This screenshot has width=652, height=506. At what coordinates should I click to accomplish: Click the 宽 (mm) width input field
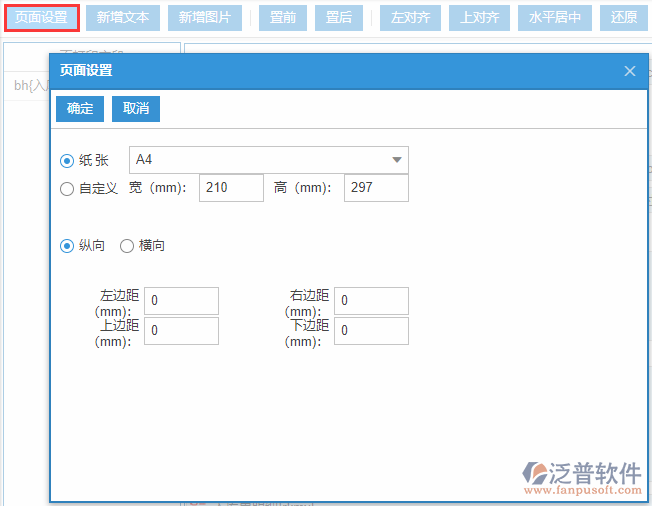pyautogui.click(x=231, y=188)
